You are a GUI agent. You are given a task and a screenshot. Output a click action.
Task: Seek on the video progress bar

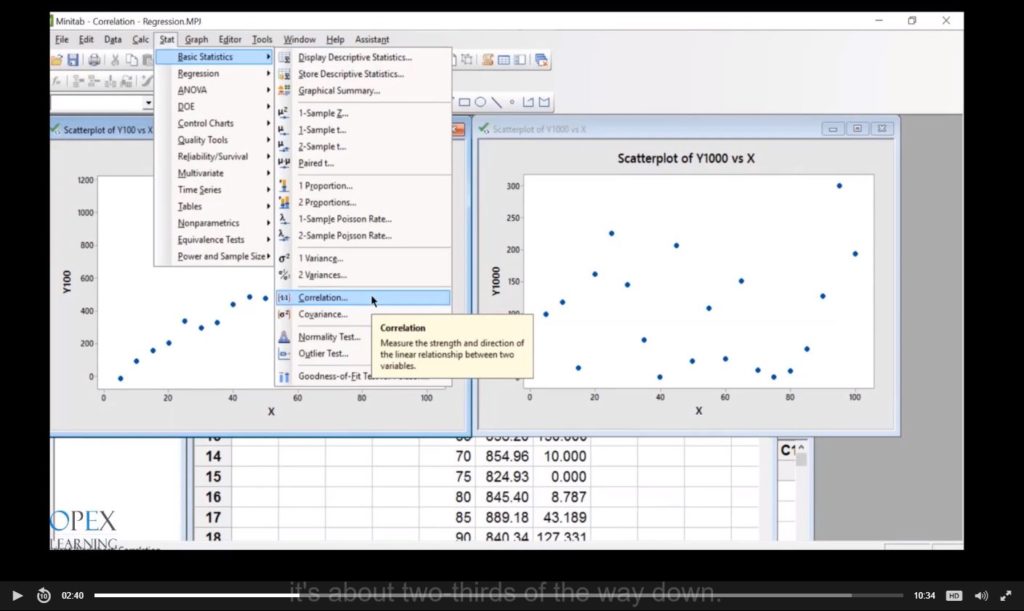[x=500, y=595]
